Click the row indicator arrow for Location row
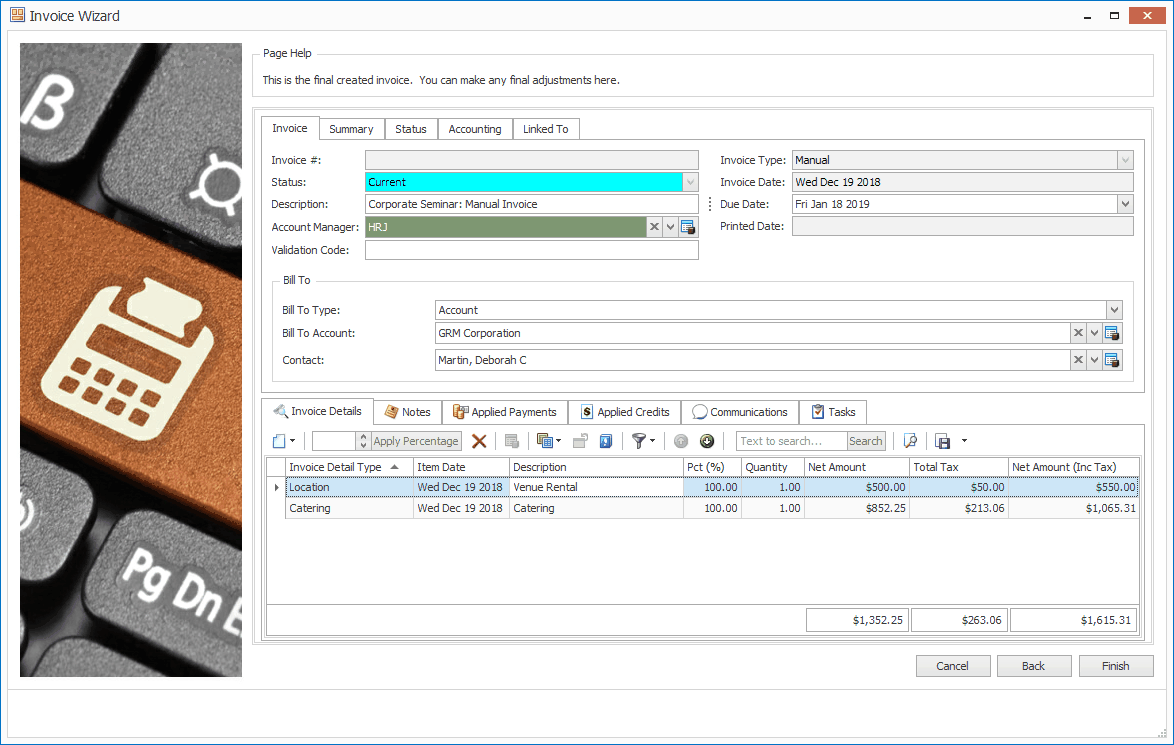The height and width of the screenshot is (745, 1174). pos(276,487)
